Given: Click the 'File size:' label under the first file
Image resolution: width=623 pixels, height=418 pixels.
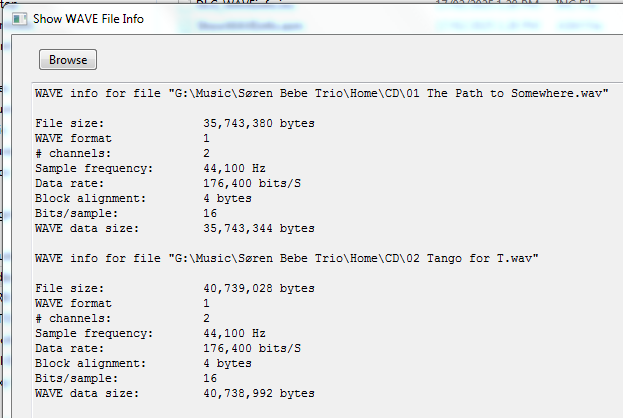Looking at the screenshot, I should 70,124.
